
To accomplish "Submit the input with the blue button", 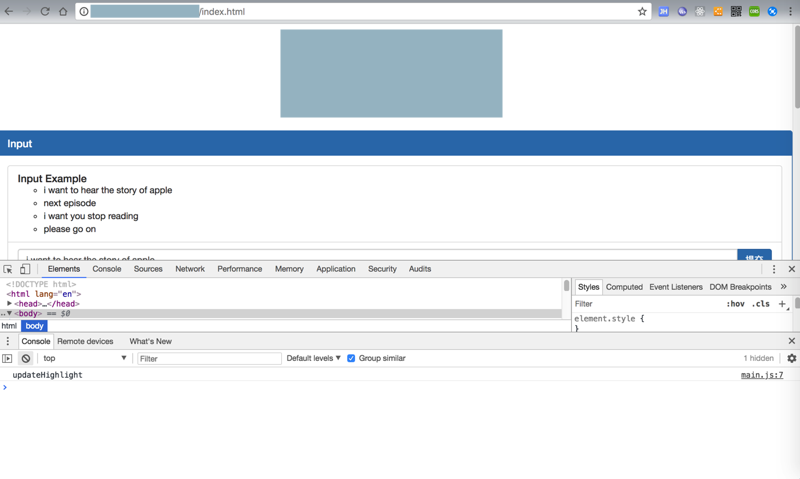I will tap(754, 255).
